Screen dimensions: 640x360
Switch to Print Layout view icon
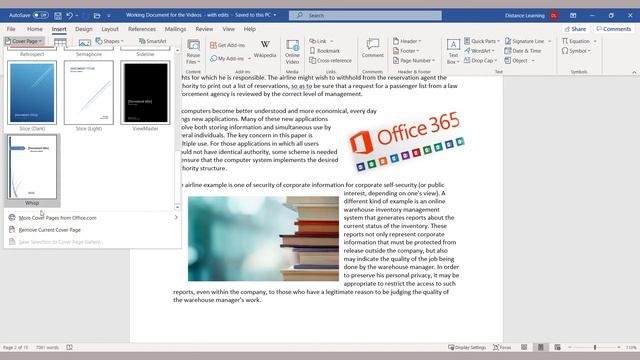tap(541, 347)
